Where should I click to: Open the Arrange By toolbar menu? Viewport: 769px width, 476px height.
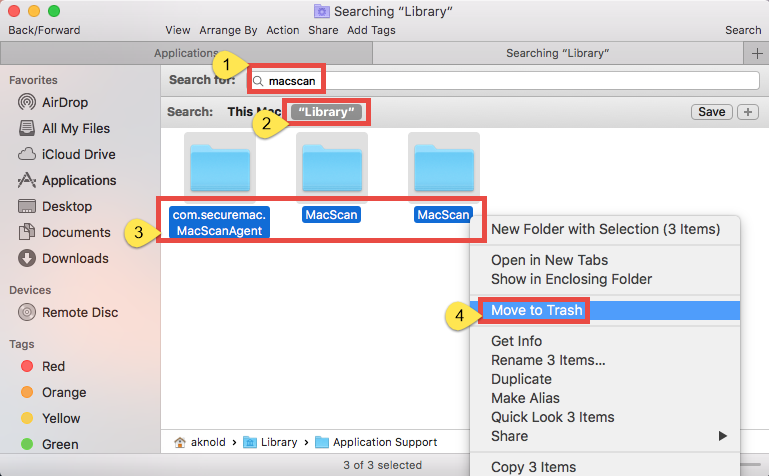point(228,30)
